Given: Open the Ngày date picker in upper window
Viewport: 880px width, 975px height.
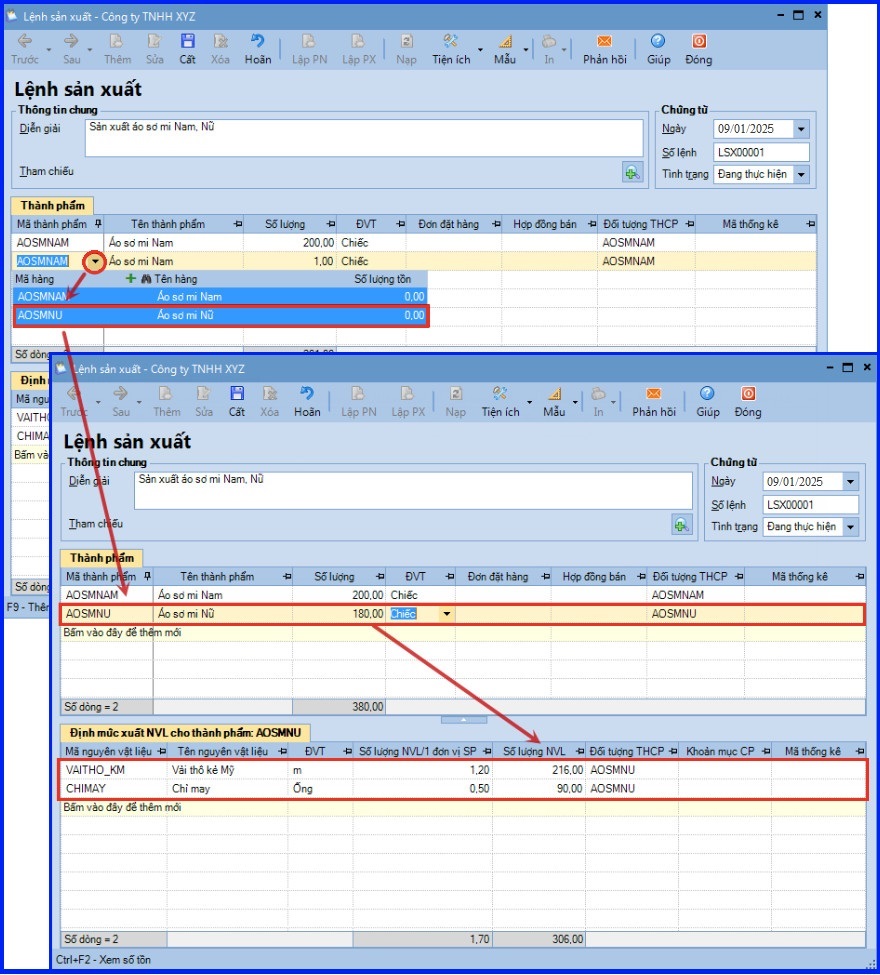Looking at the screenshot, I should (x=801, y=130).
